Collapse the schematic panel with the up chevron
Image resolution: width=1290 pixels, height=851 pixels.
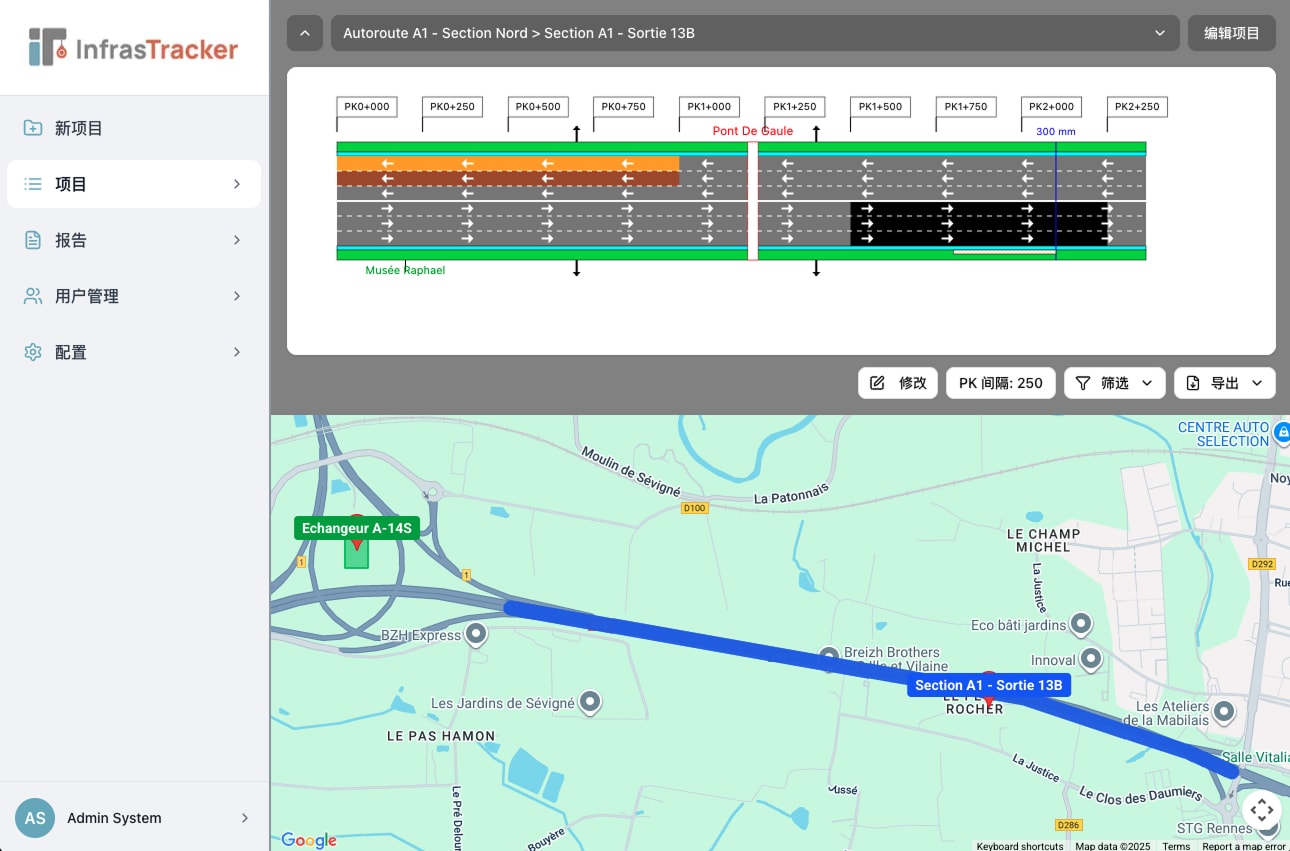point(305,33)
